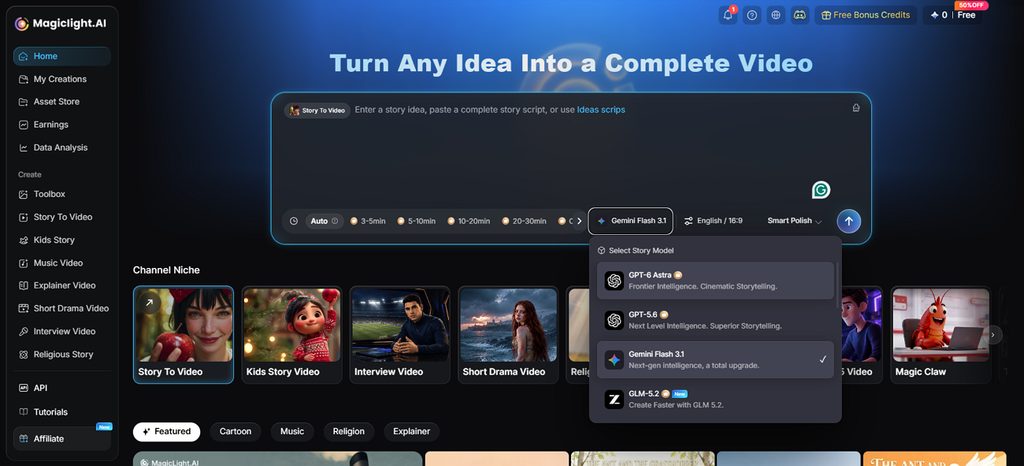
Task: Click the GPT-6 Astra model logo
Action: [x=614, y=281]
